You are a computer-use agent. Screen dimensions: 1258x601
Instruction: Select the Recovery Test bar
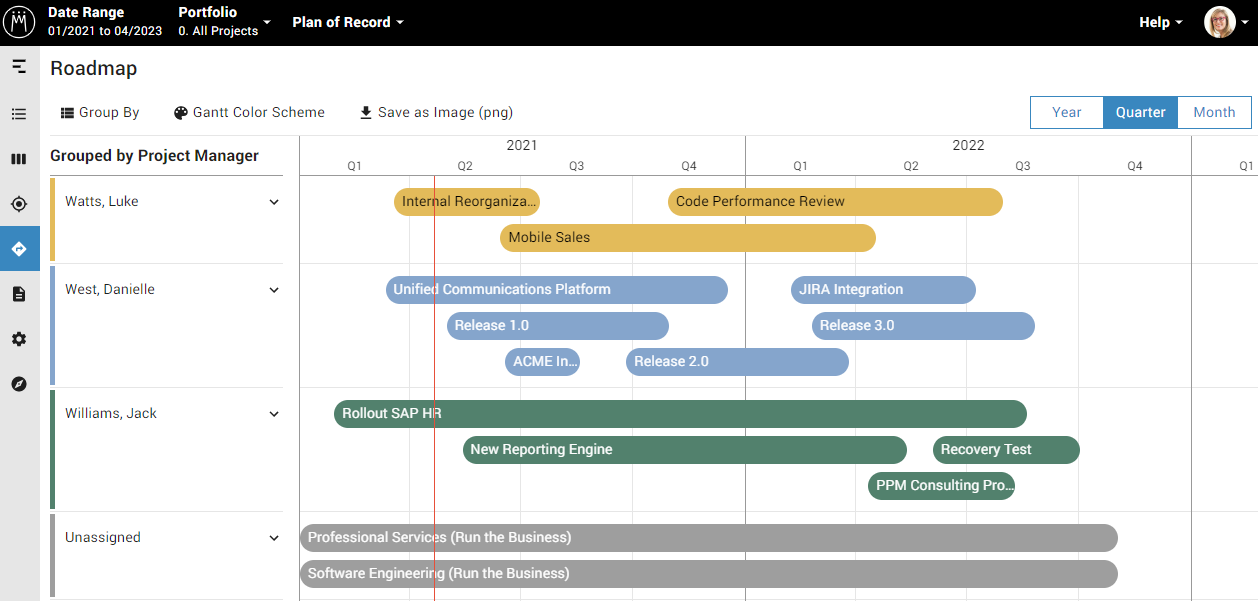(1006, 450)
